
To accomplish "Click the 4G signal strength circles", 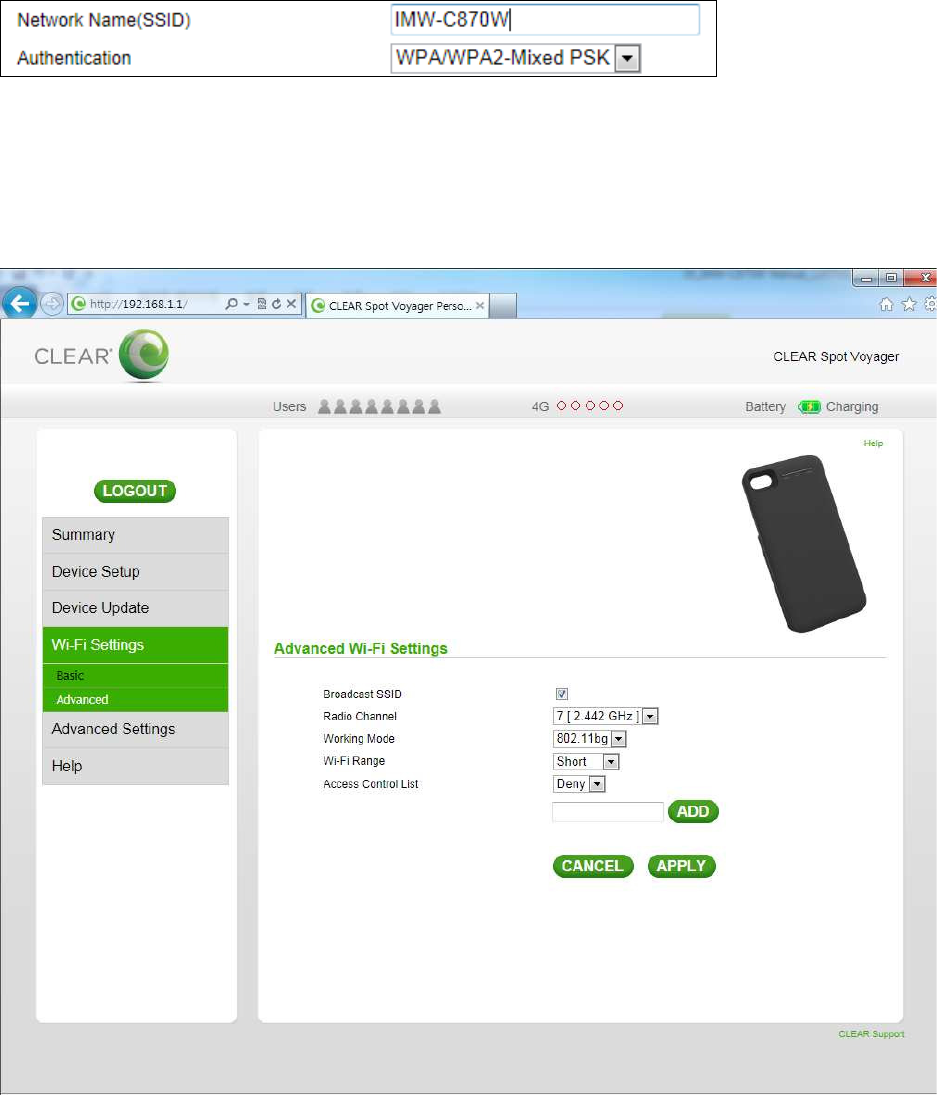I will 589,406.
